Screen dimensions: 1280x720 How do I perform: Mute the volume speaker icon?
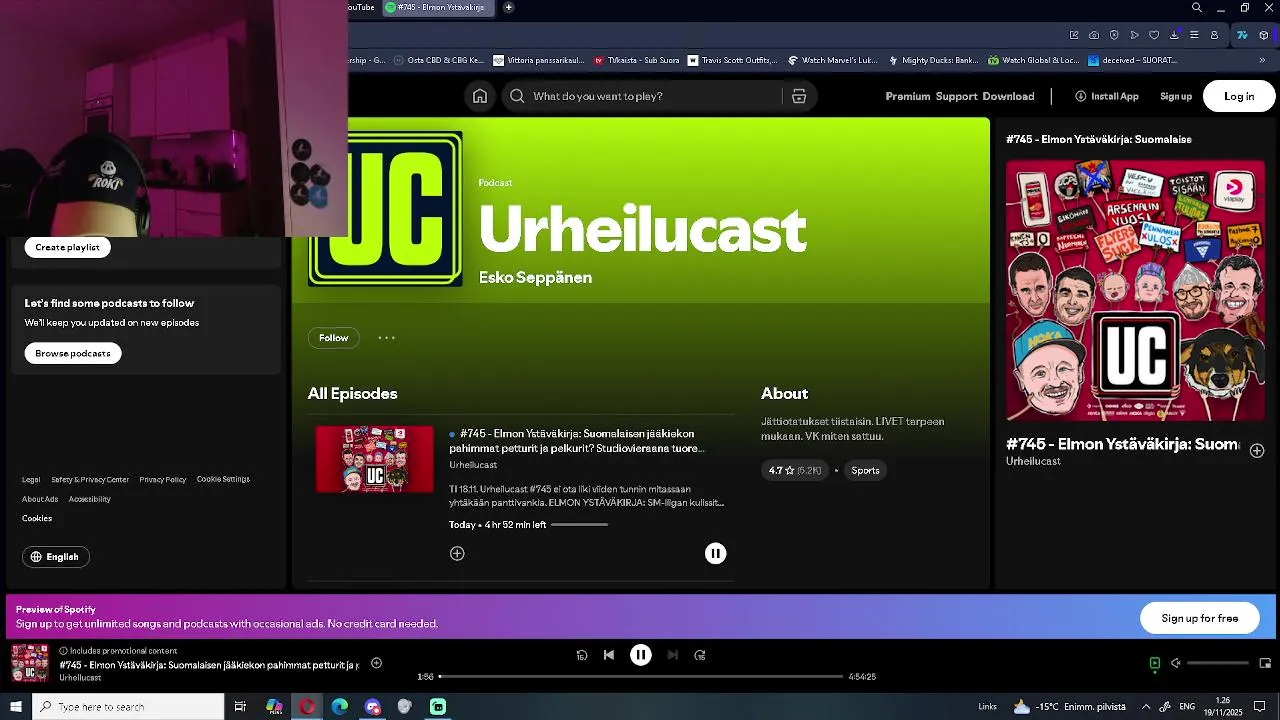(x=1176, y=663)
